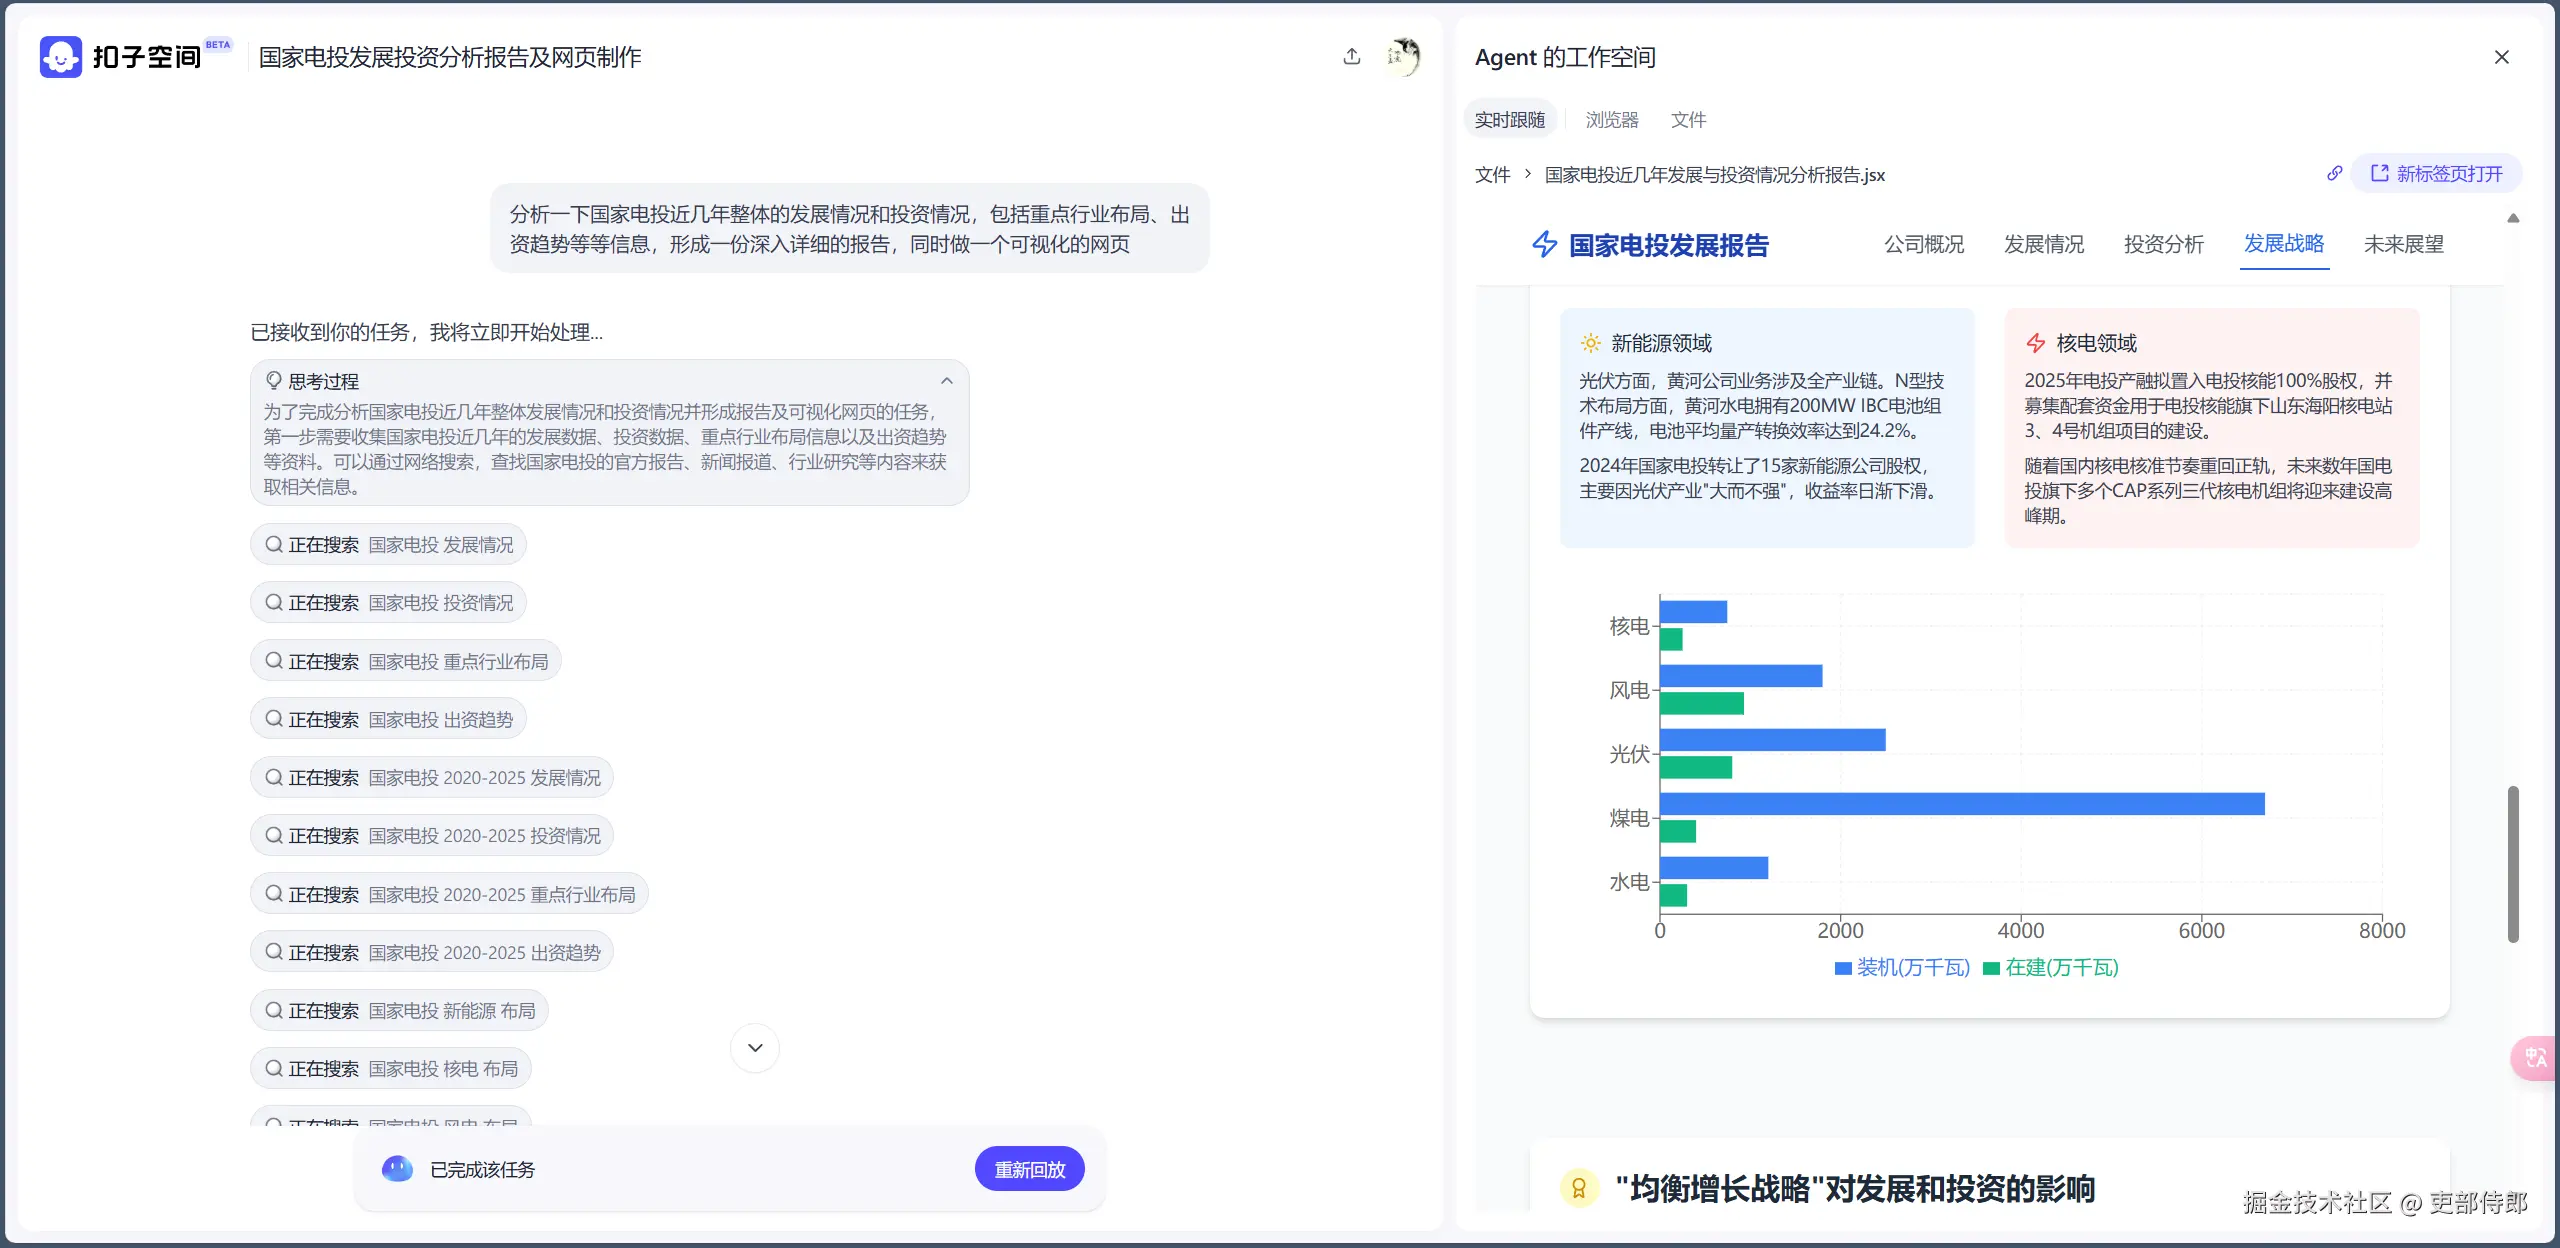Image resolution: width=2560 pixels, height=1248 pixels.
Task: Click 文件 in the breadcrumb path
Action: pyautogui.click(x=1492, y=175)
